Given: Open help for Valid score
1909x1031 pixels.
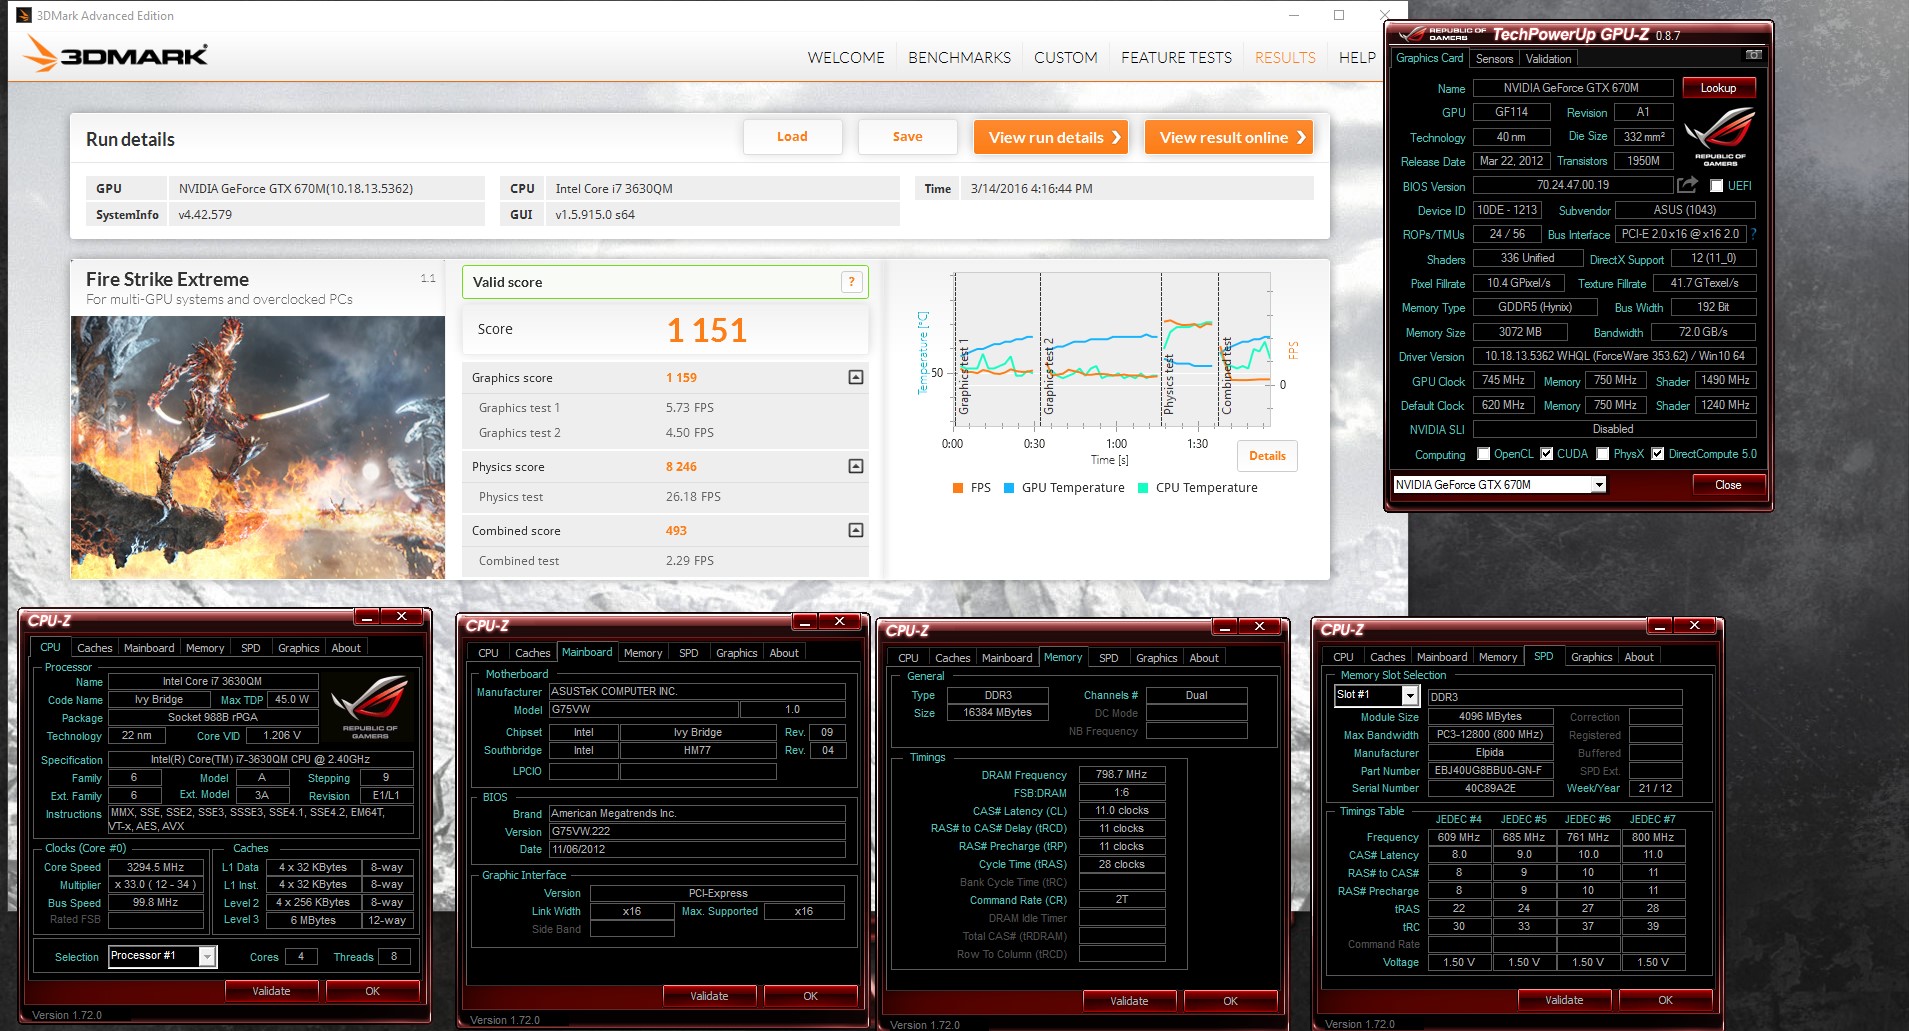Looking at the screenshot, I should (x=851, y=282).
